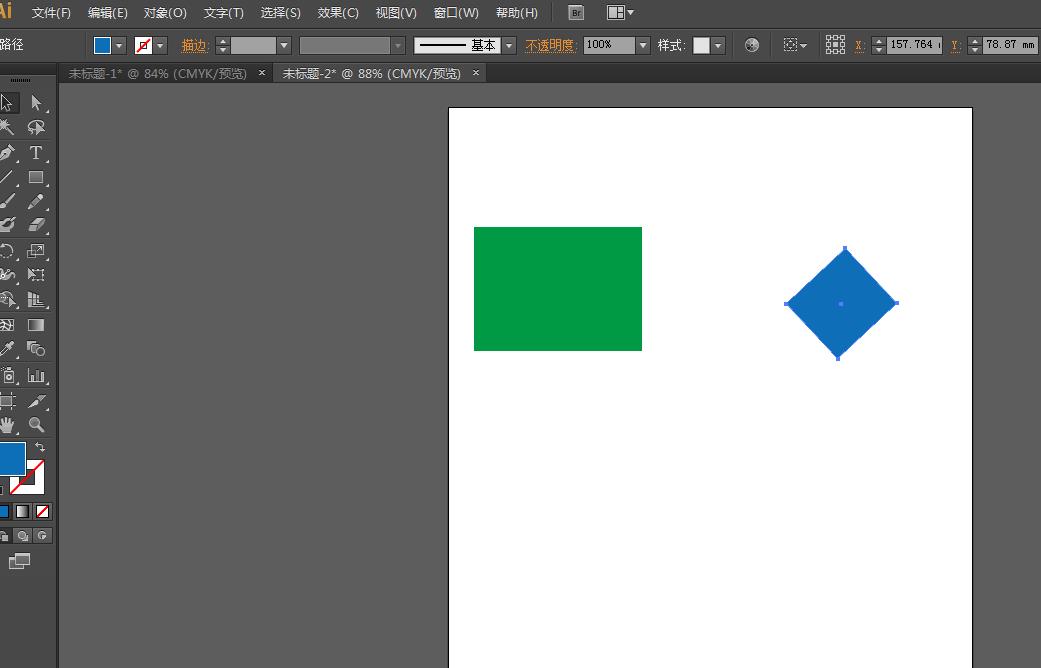Open the 帮助(H) menu
The height and width of the screenshot is (668, 1041).
click(x=517, y=13)
